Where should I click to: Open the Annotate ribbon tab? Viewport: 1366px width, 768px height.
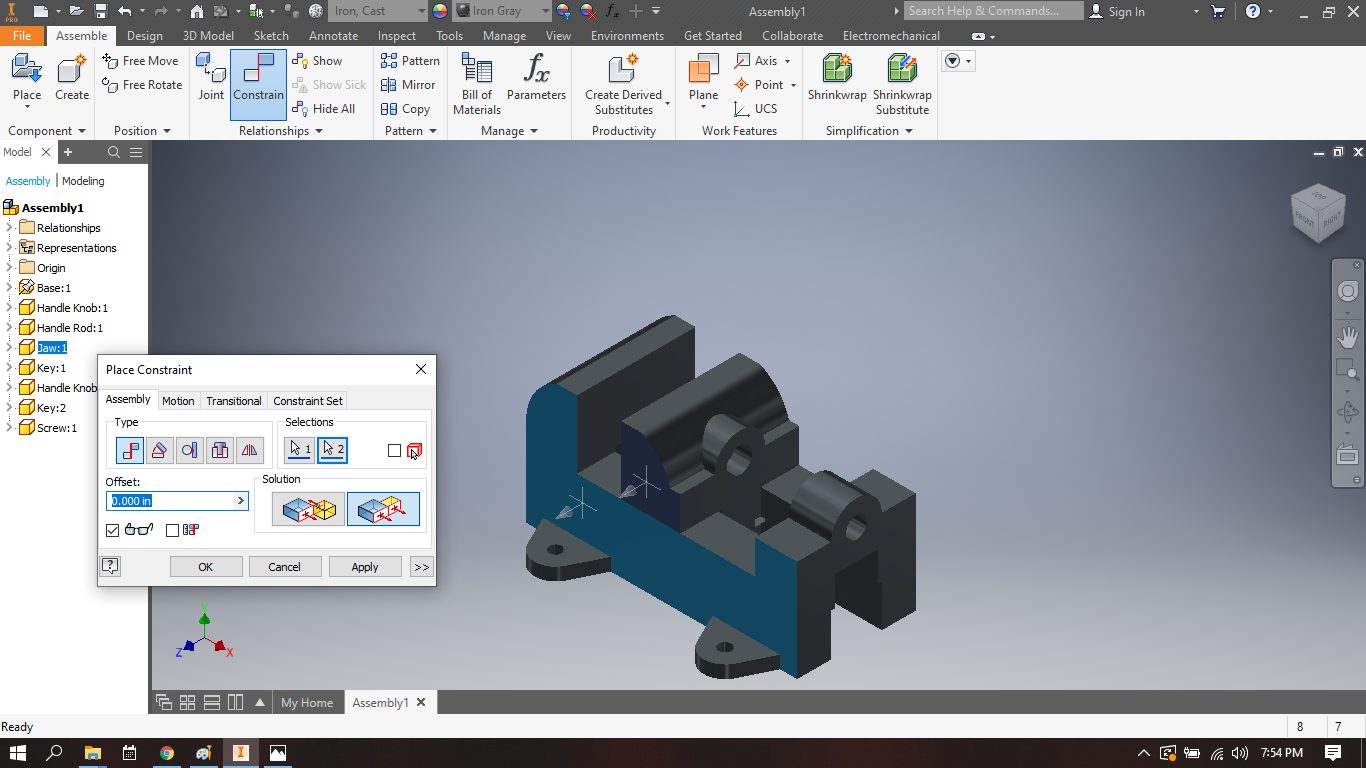[333, 35]
